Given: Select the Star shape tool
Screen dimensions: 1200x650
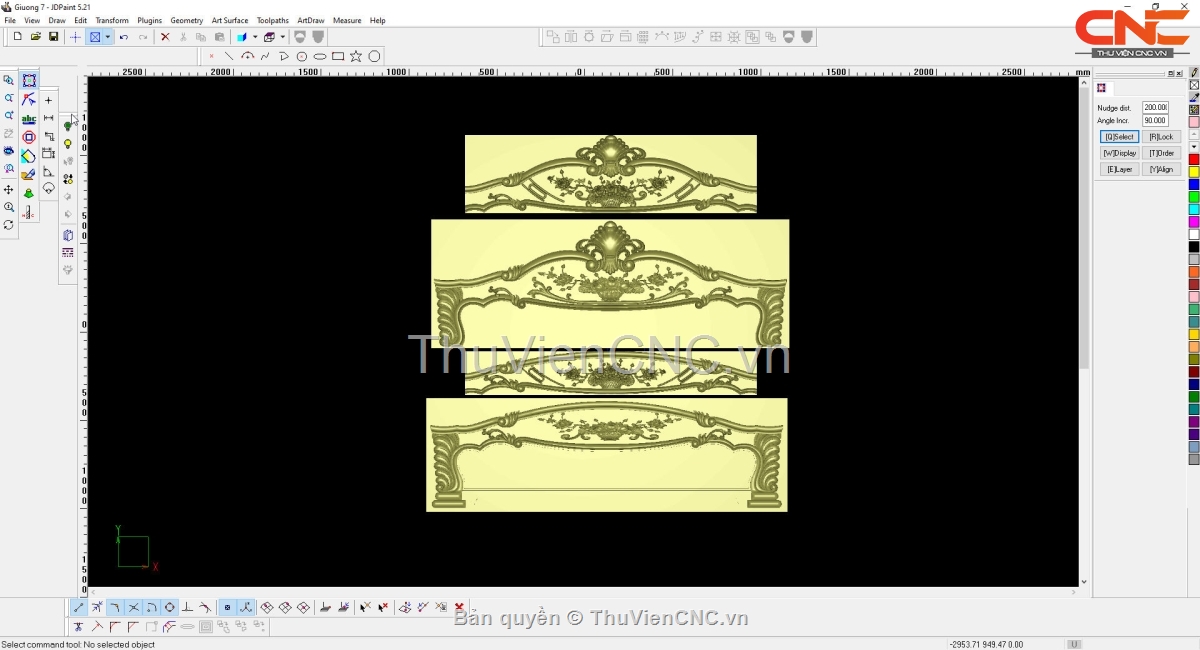Looking at the screenshot, I should click(x=356, y=56).
